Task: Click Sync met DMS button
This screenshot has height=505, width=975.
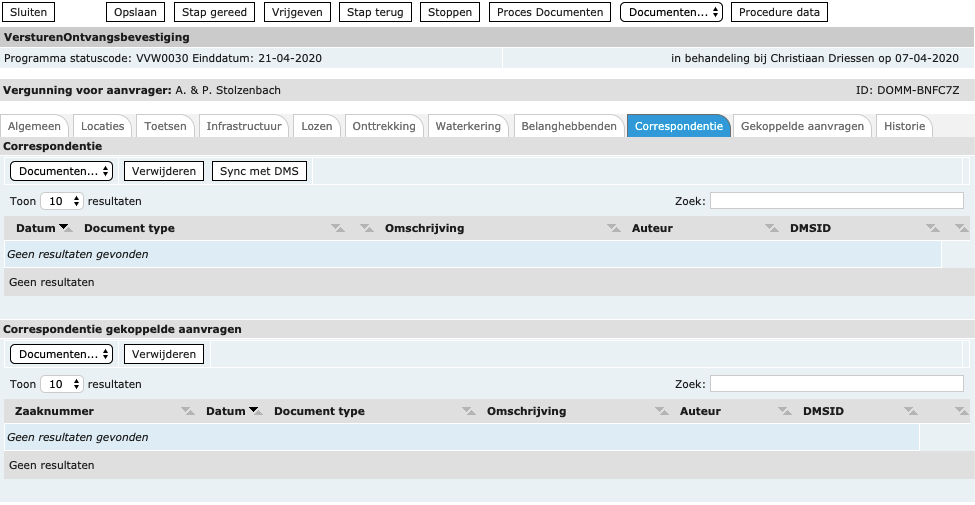Action: 259,171
